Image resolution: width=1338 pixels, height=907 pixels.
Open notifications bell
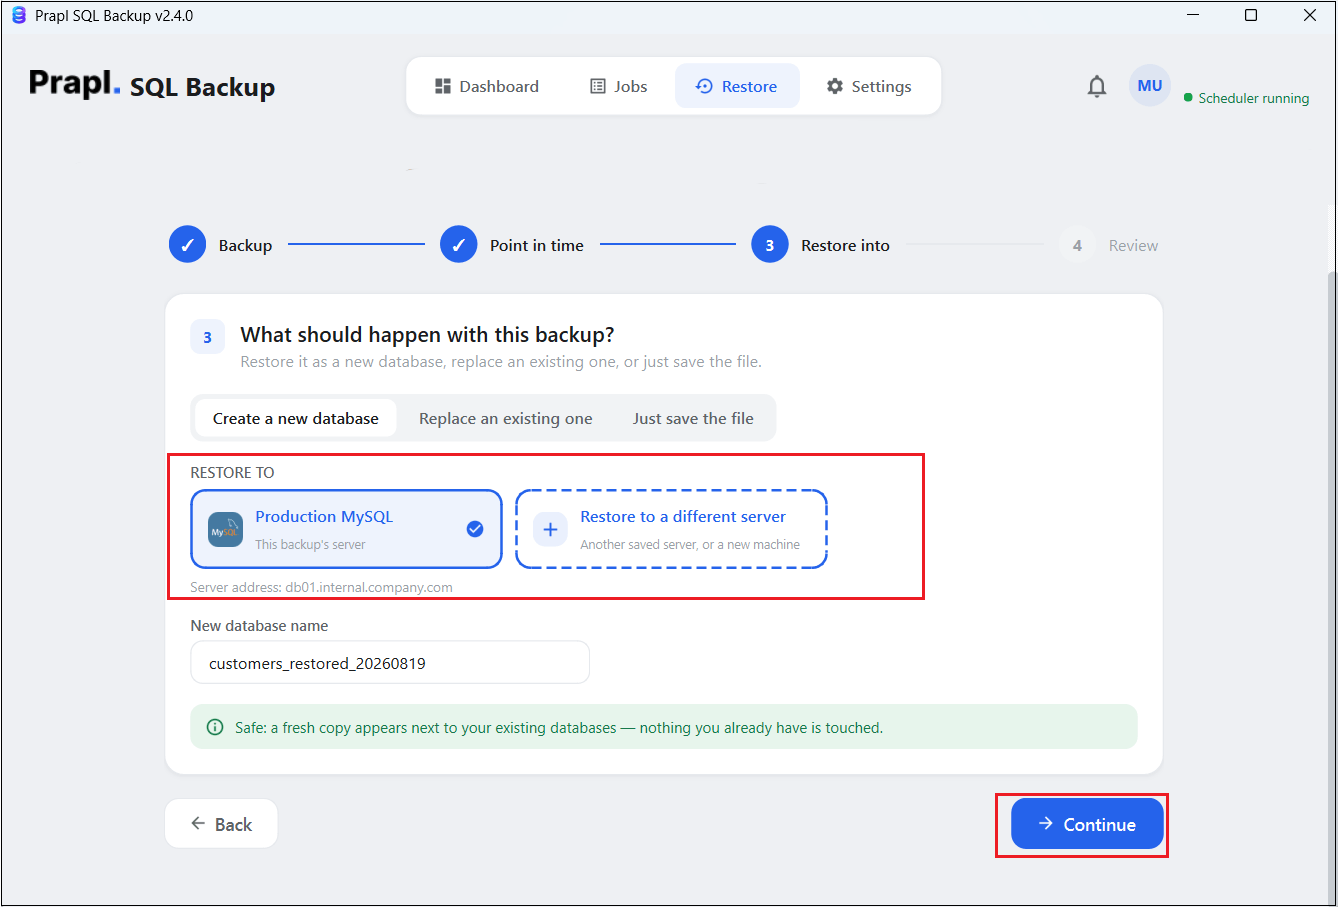(1097, 87)
